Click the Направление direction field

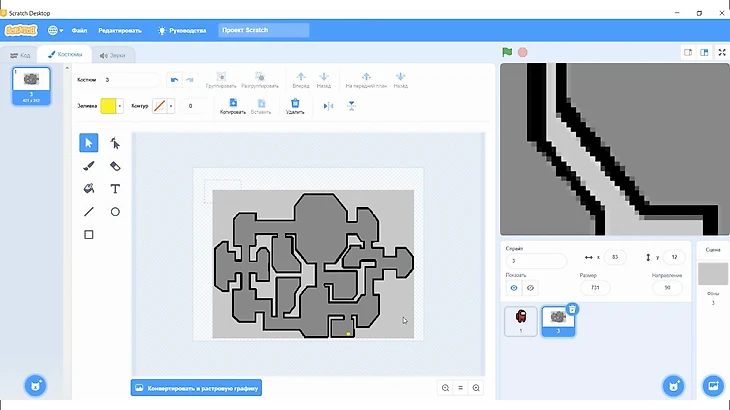pos(667,288)
